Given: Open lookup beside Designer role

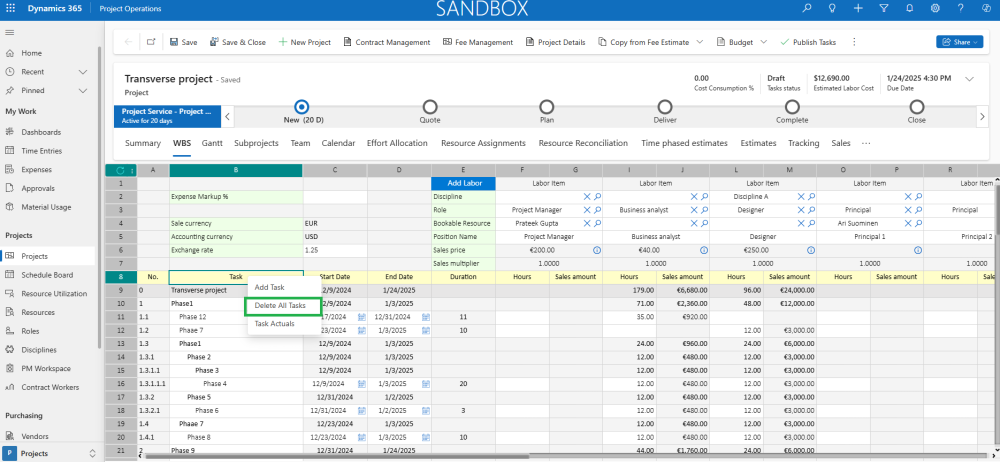Looking at the screenshot, I should 812,210.
